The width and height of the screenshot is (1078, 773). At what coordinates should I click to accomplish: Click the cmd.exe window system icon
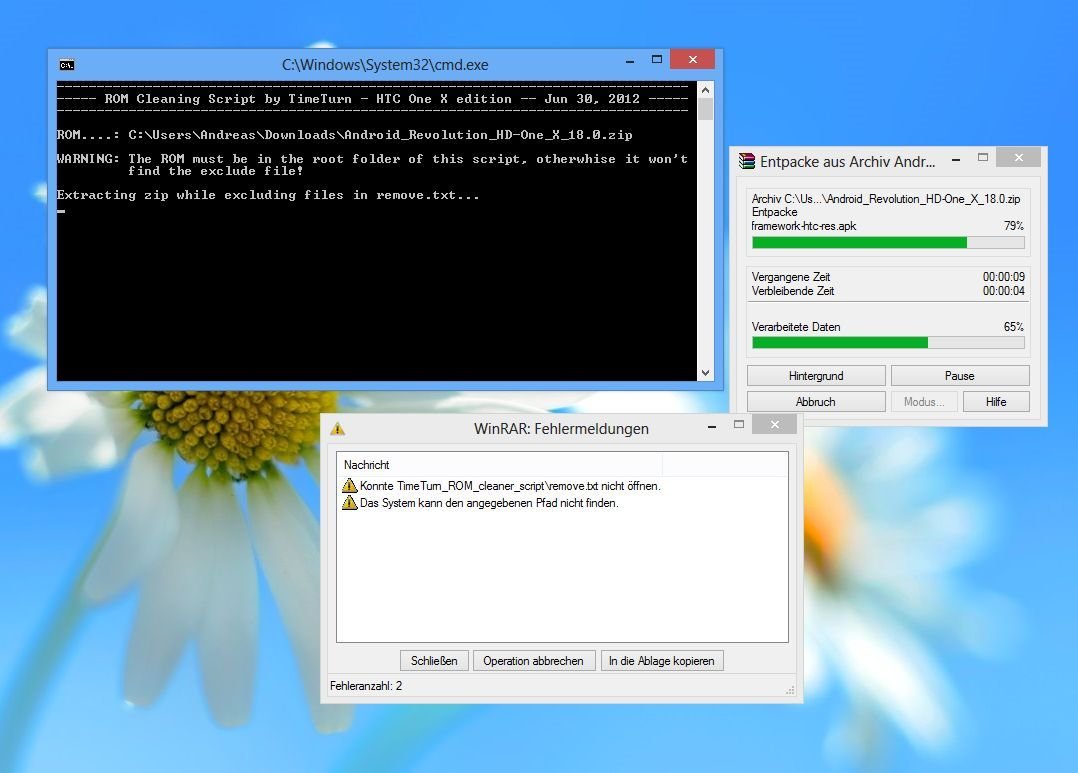[x=67, y=65]
